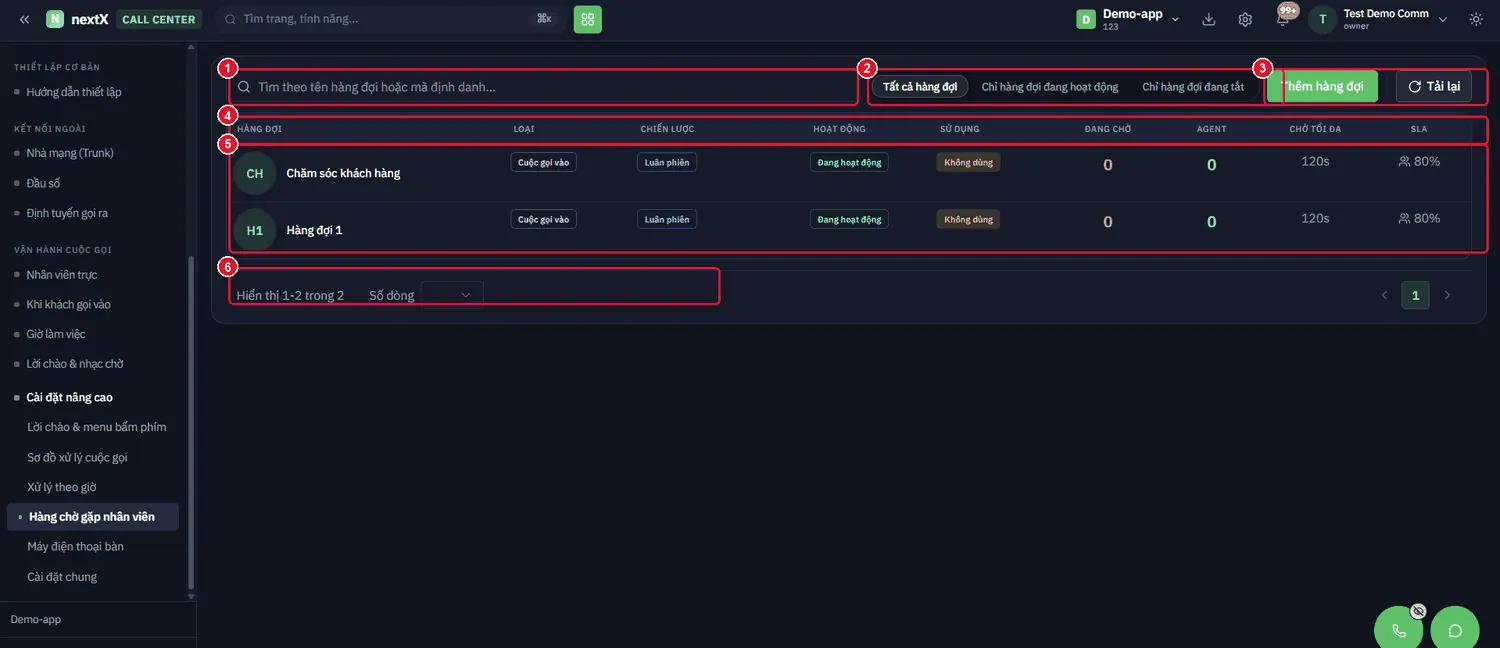The width and height of the screenshot is (1500, 648).
Task: Collapse the sidebar with the double-chevron icon
Action: click(x=24, y=19)
